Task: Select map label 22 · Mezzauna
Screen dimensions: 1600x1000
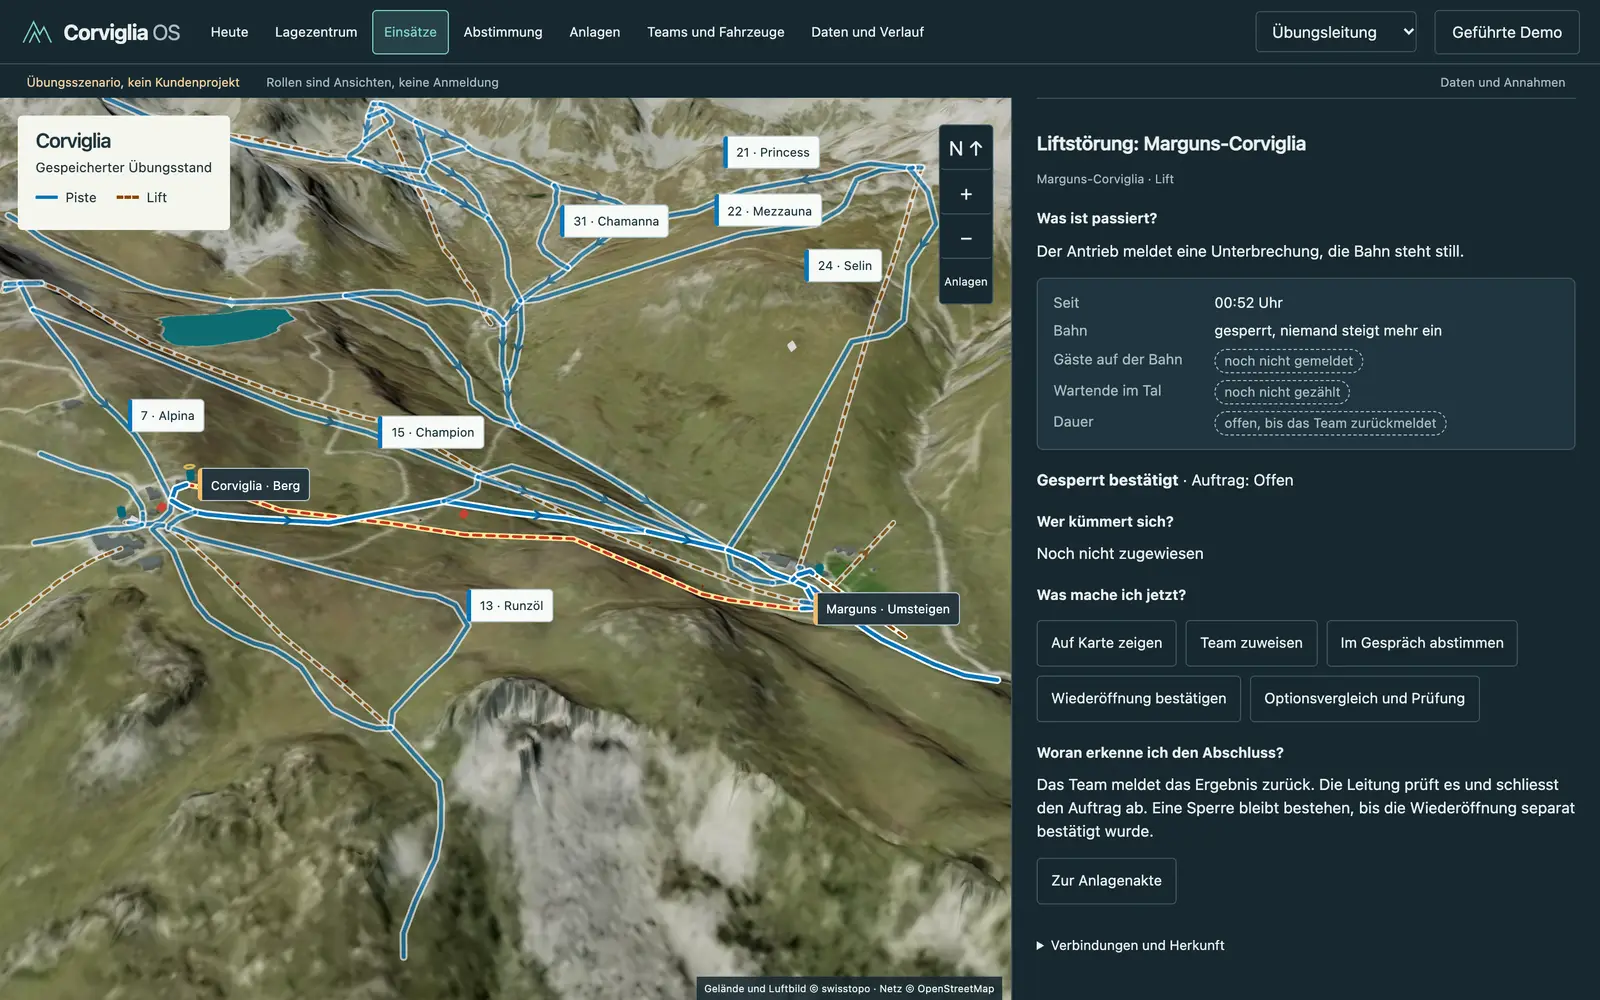Action: click(x=769, y=211)
